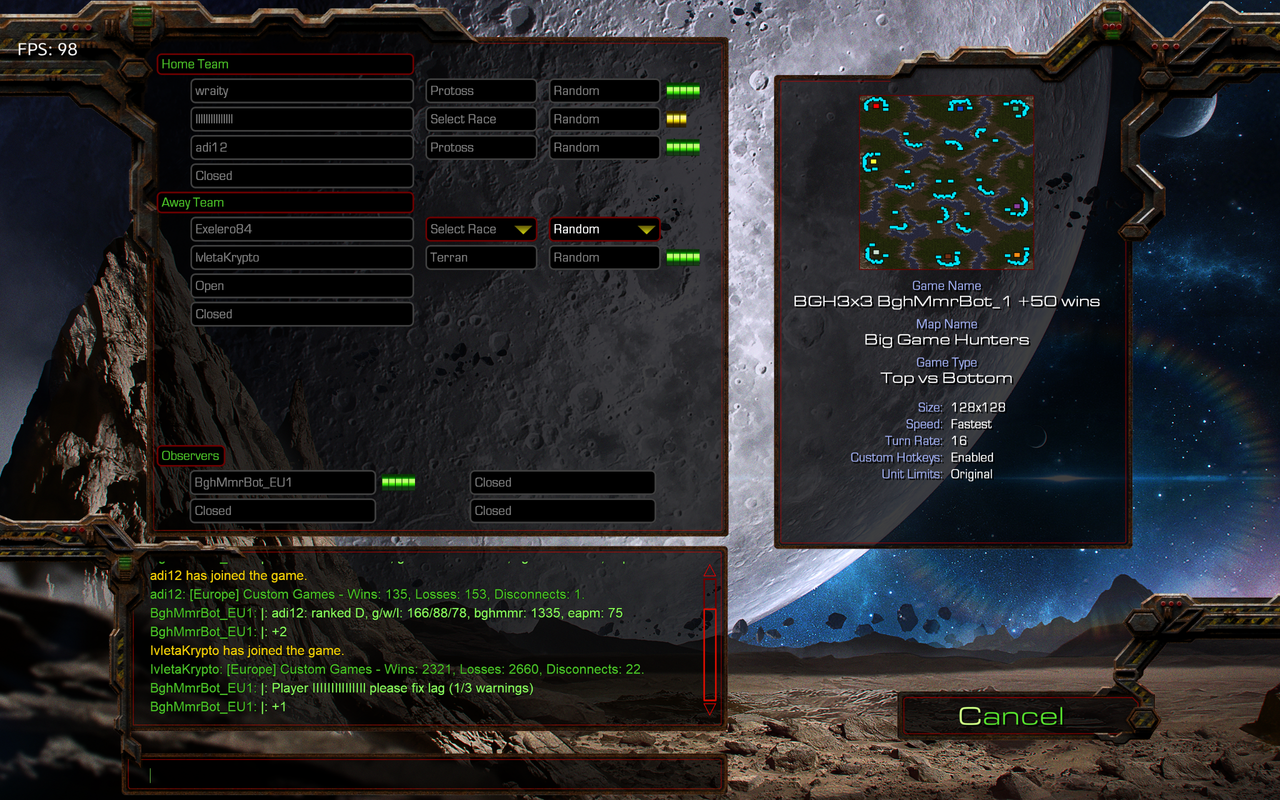
Task: Click IvletaKrypto's green latency indicator
Action: click(x=683, y=257)
